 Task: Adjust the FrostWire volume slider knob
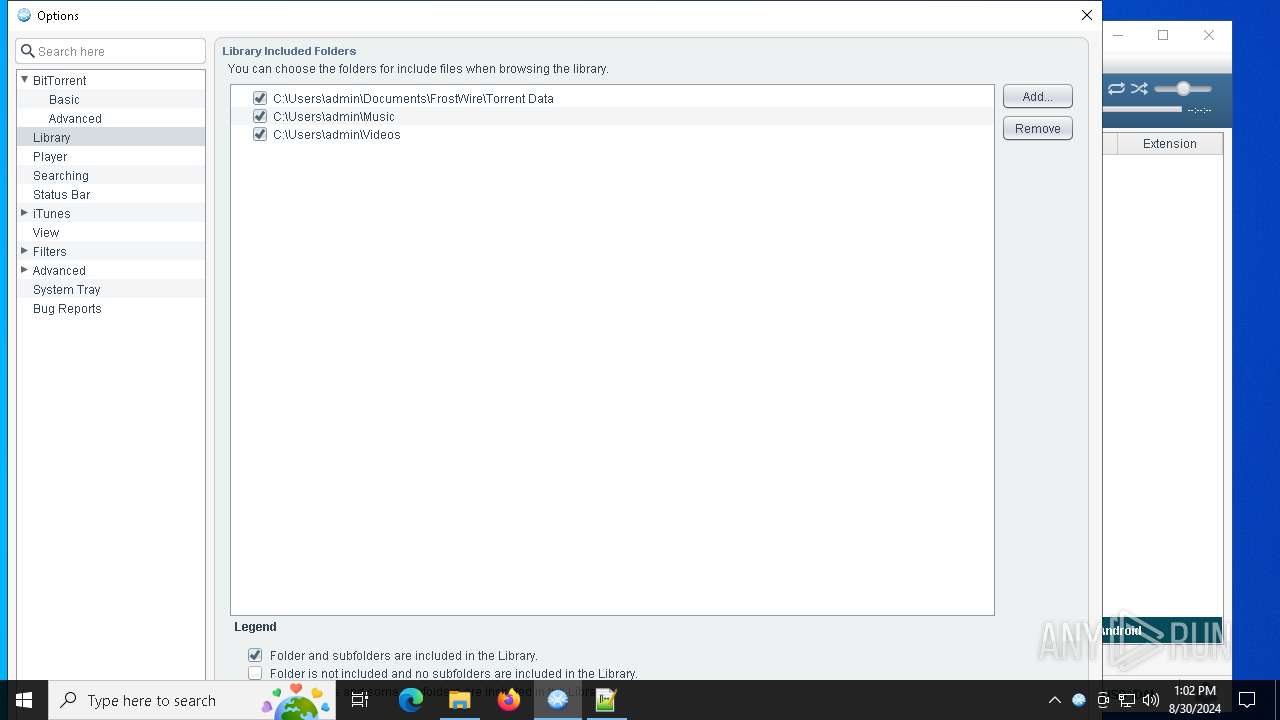click(x=1183, y=89)
